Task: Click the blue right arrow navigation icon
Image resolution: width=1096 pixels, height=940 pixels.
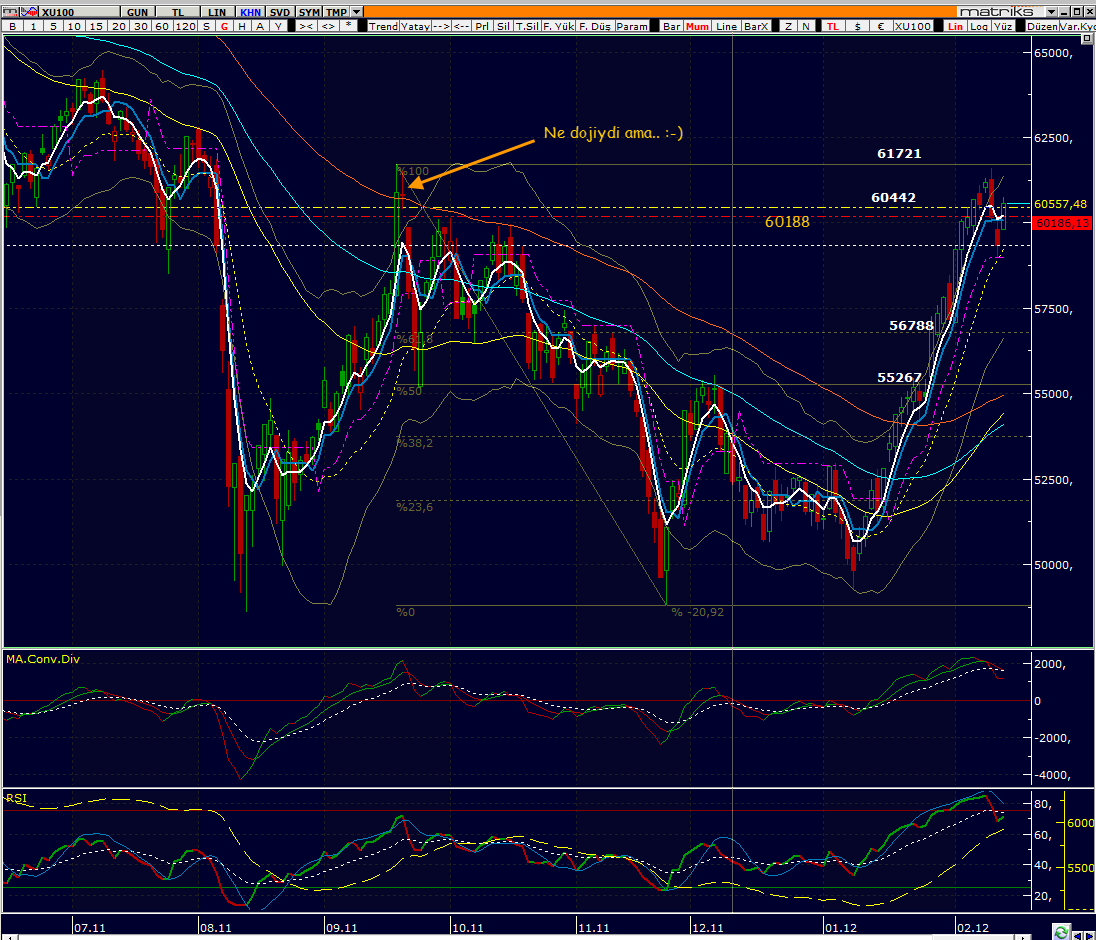Action: point(1089,935)
